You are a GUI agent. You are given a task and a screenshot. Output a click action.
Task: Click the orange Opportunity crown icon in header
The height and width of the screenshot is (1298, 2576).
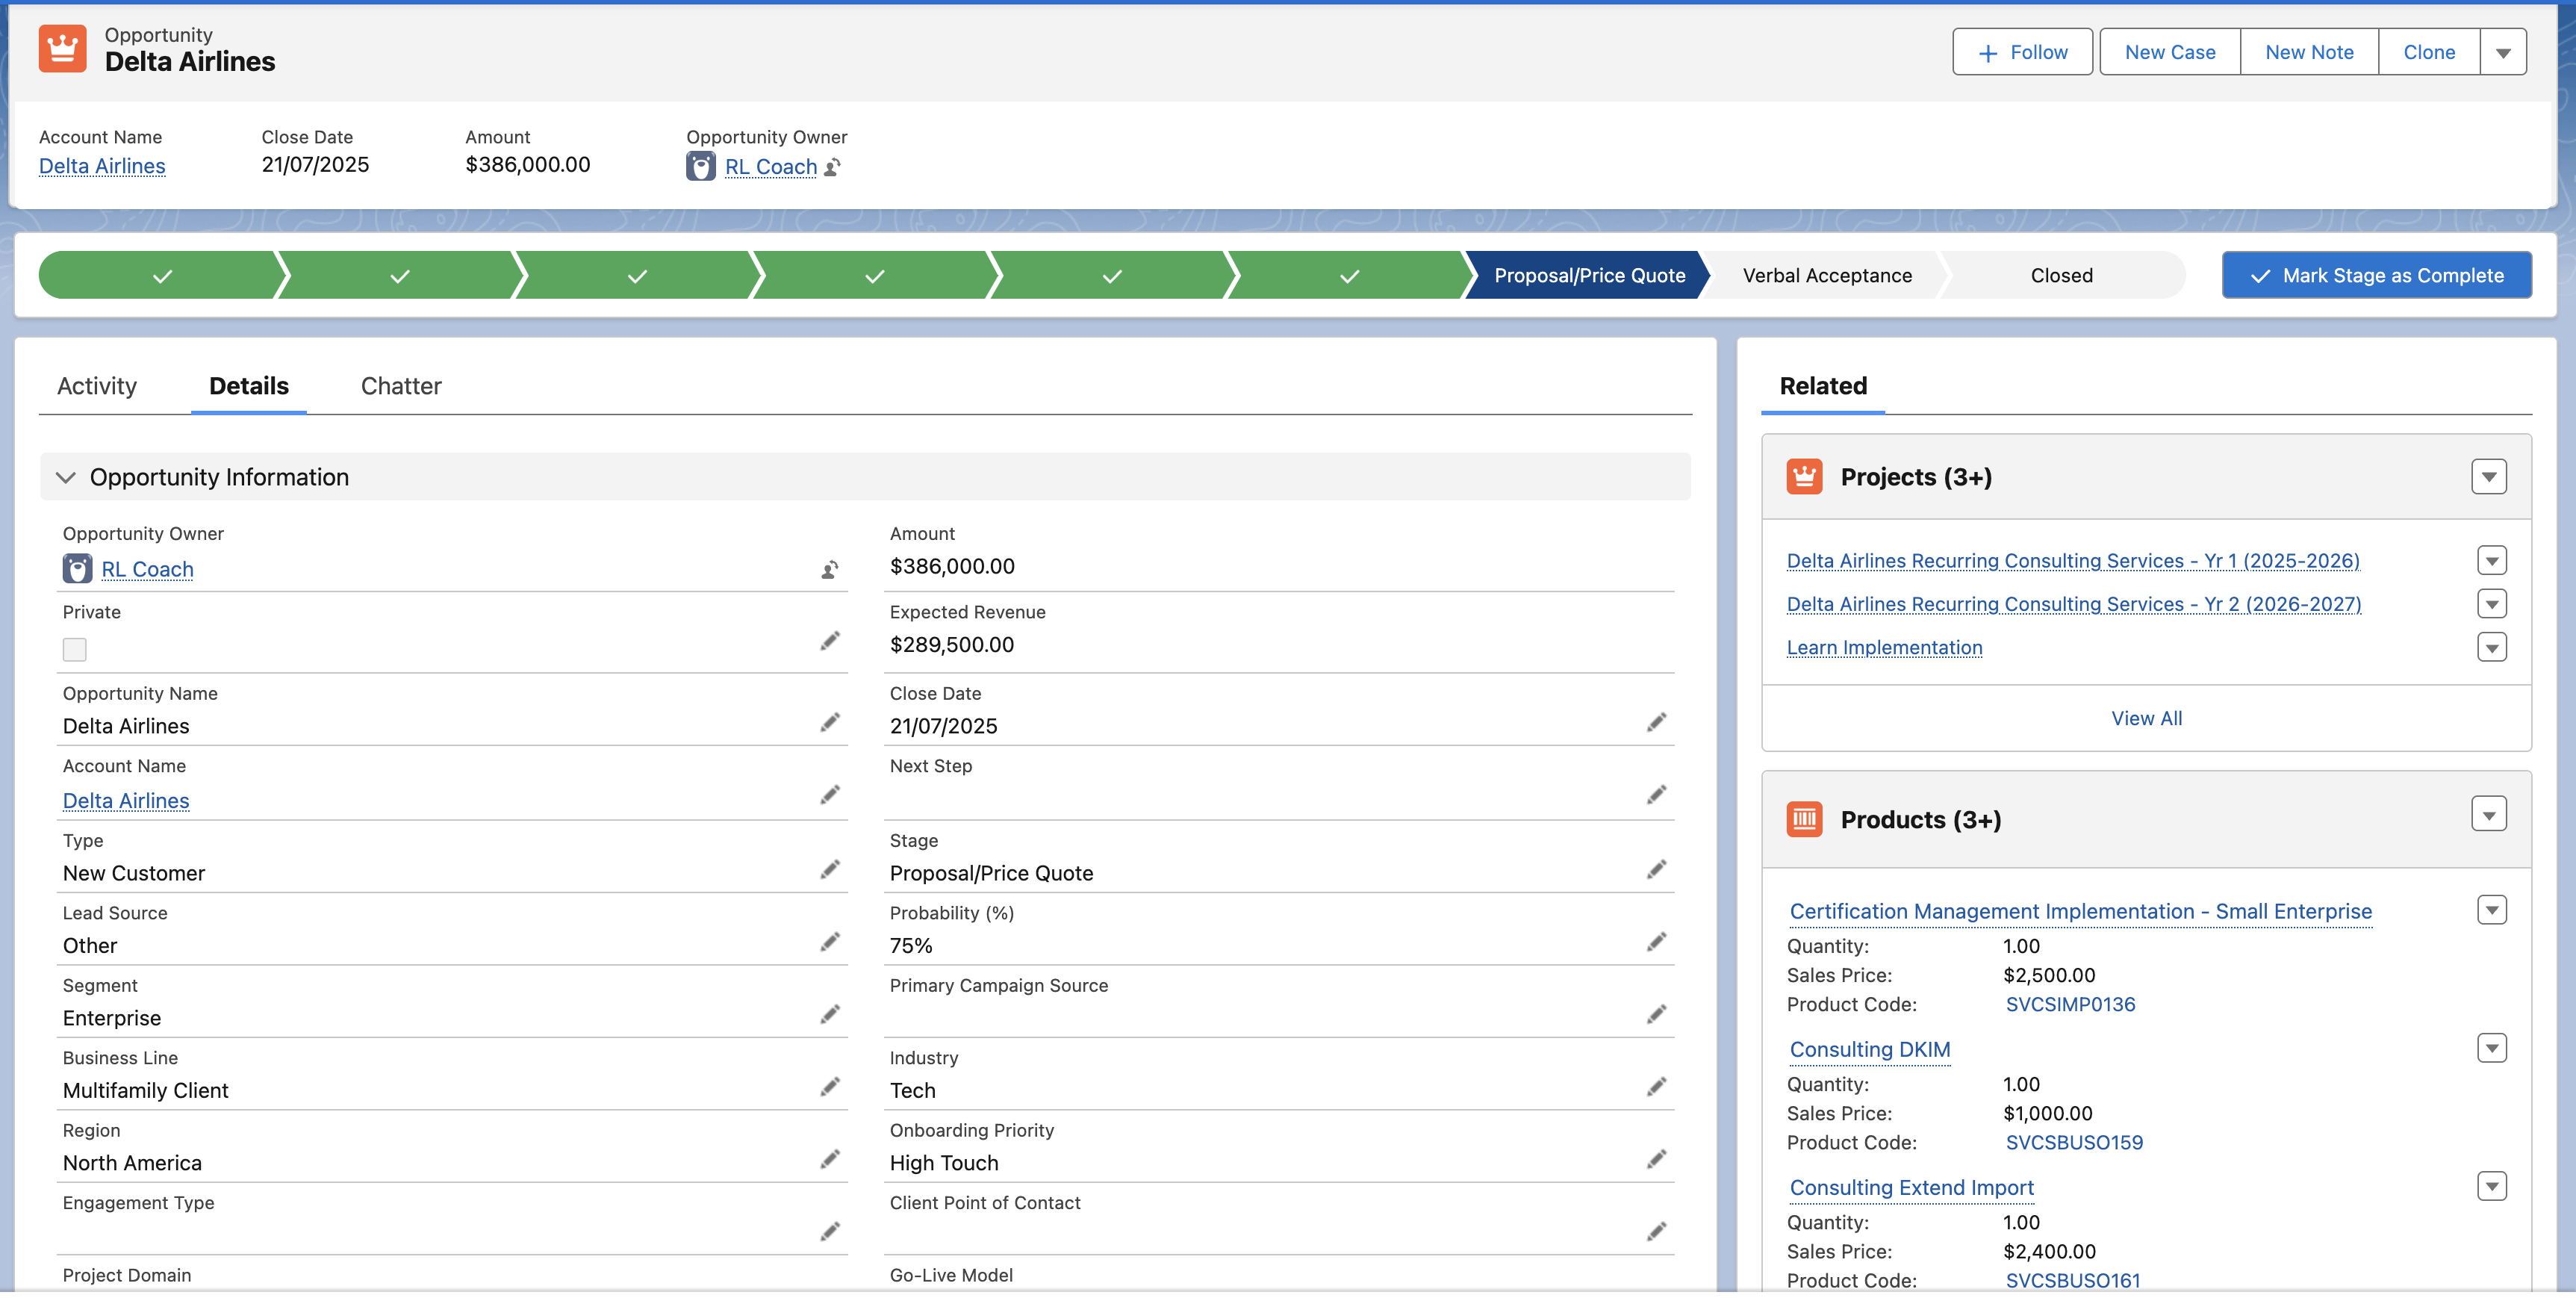point(62,49)
